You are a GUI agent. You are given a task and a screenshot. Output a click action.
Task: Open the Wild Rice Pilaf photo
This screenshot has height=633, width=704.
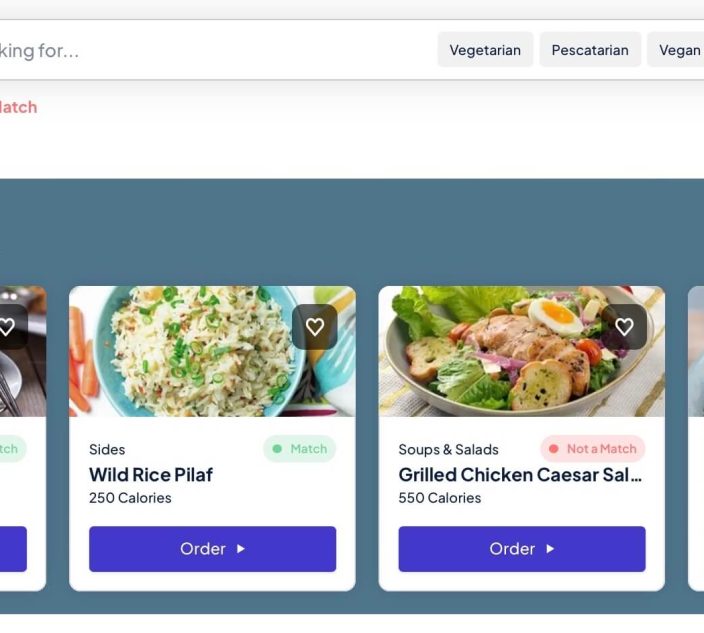[x=190, y=352]
